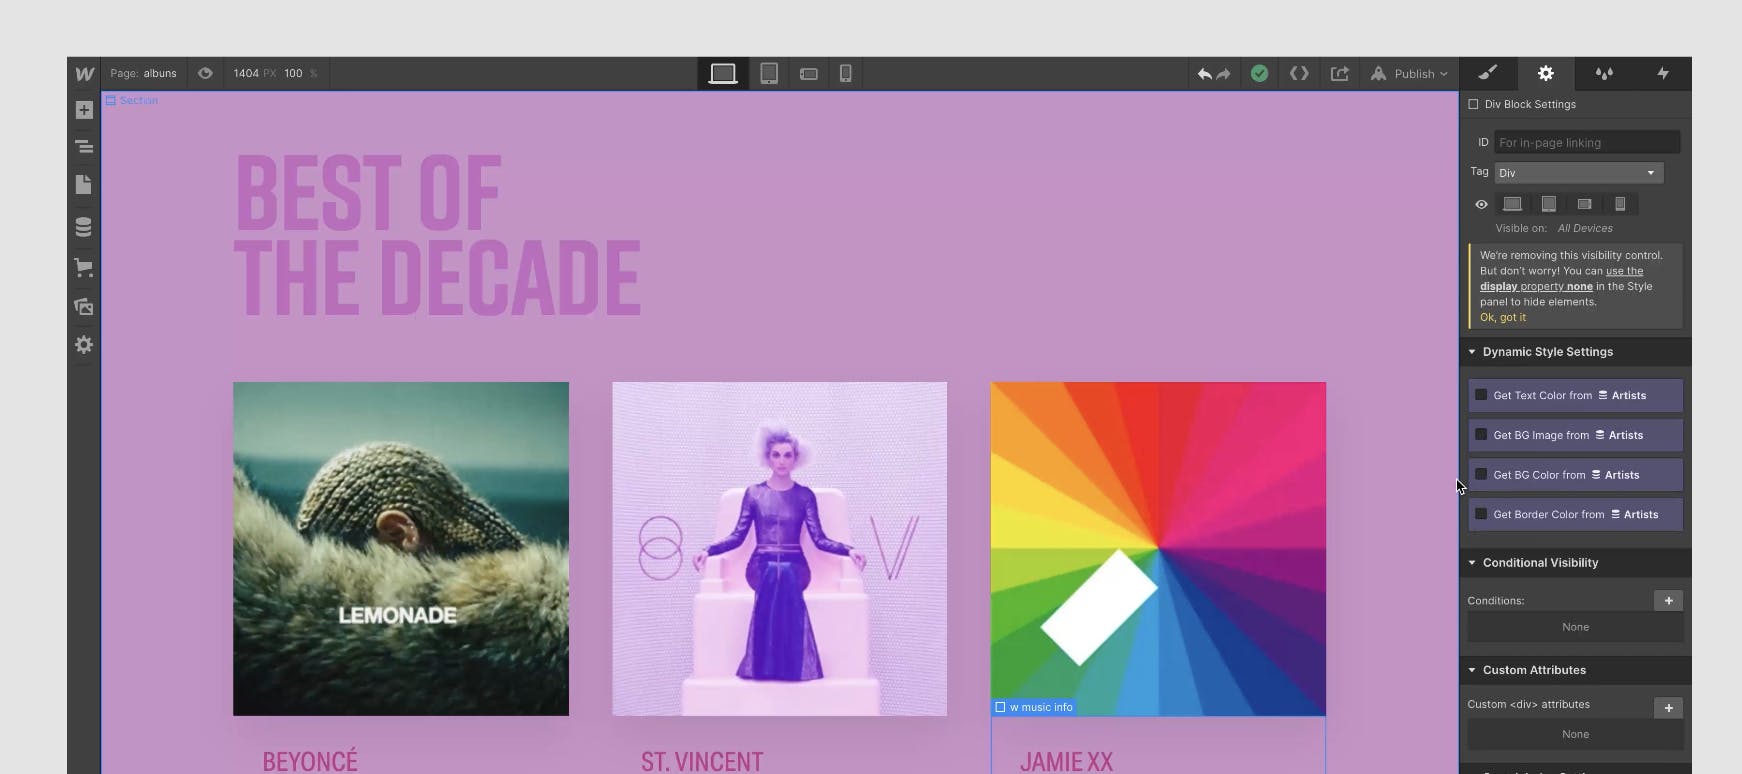Add a new visibility condition
Screen dimensions: 1742x774
[x=1668, y=600]
